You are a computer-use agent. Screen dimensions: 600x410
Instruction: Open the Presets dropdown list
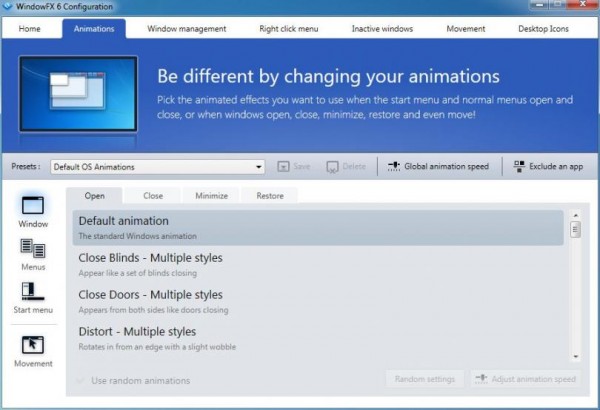[157, 167]
